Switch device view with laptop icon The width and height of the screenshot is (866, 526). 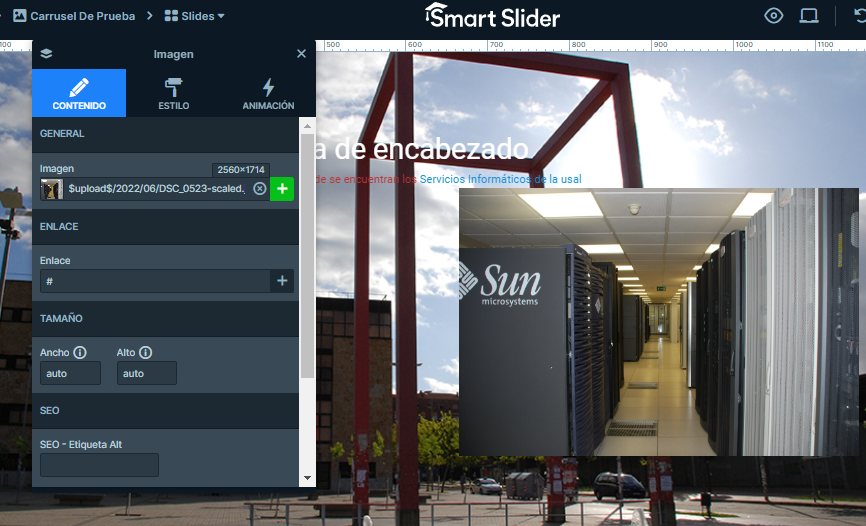pyautogui.click(x=809, y=15)
